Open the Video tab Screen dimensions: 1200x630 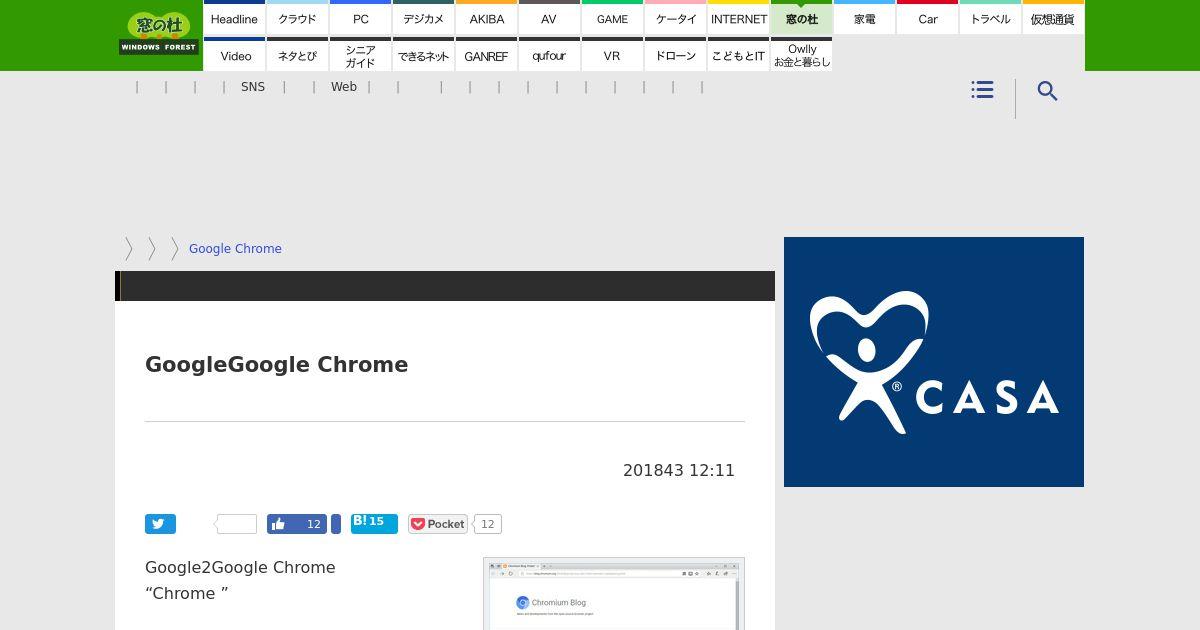(234, 55)
